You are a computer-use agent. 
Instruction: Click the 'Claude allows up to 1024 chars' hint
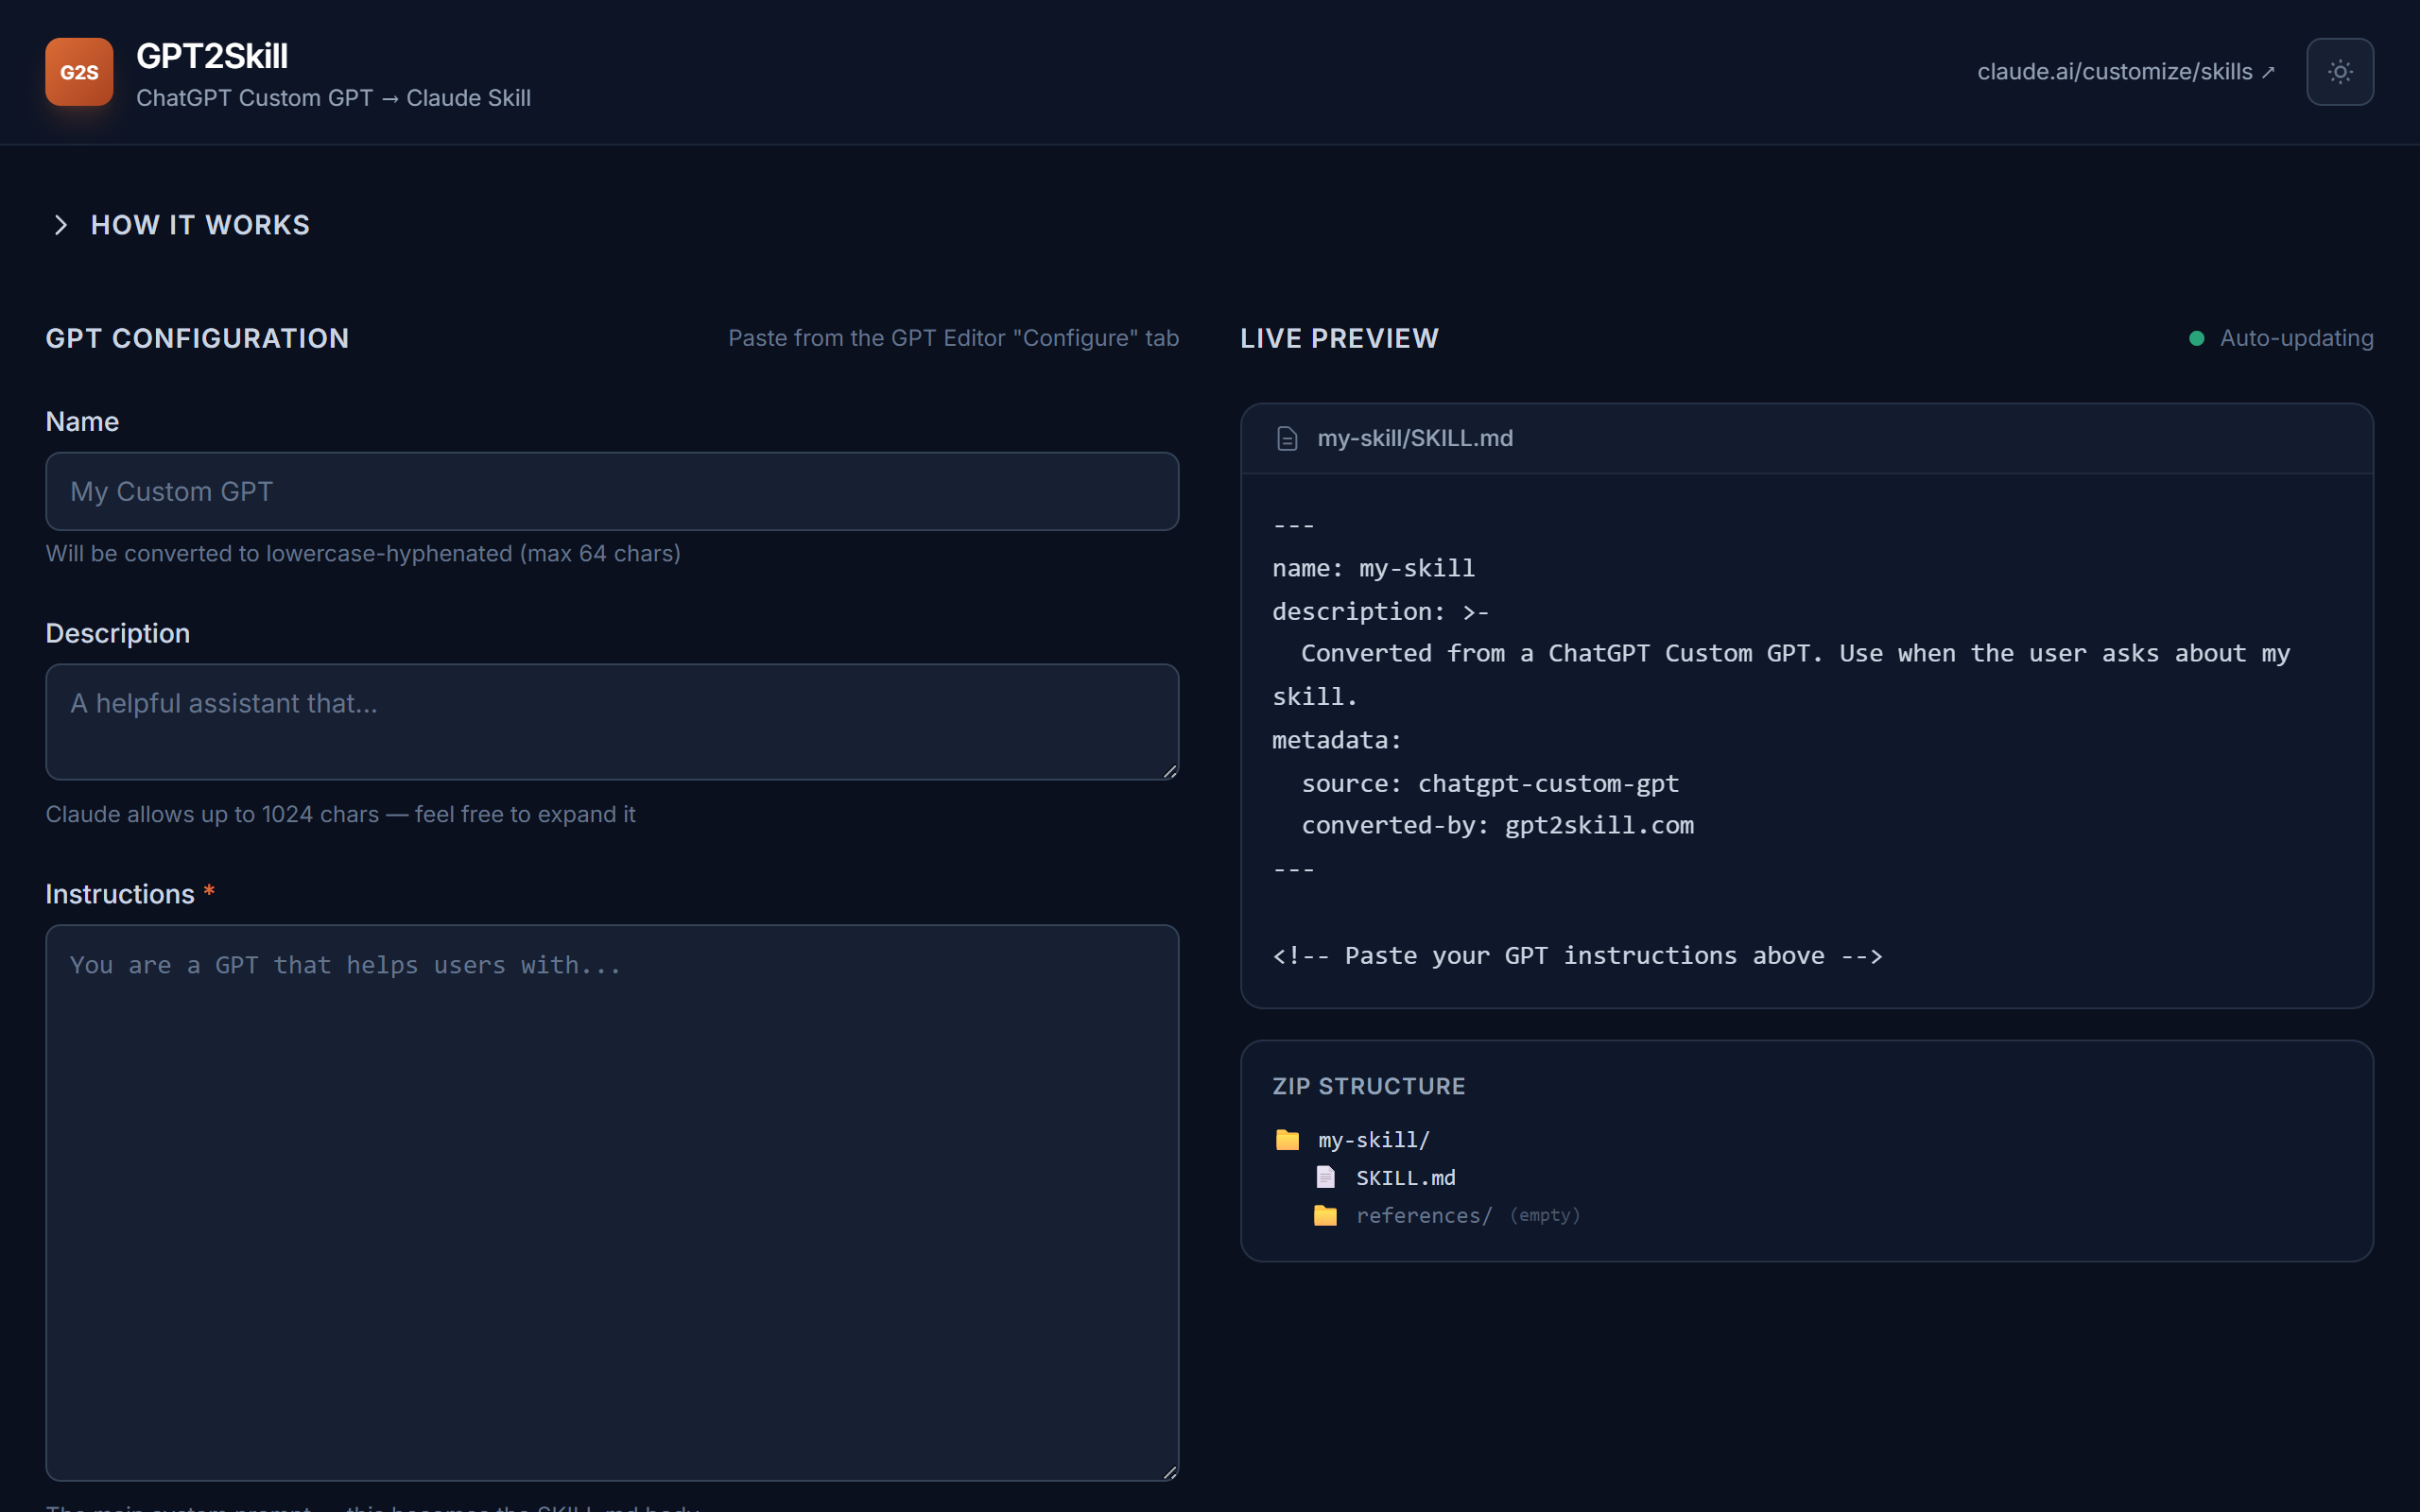pos(340,814)
